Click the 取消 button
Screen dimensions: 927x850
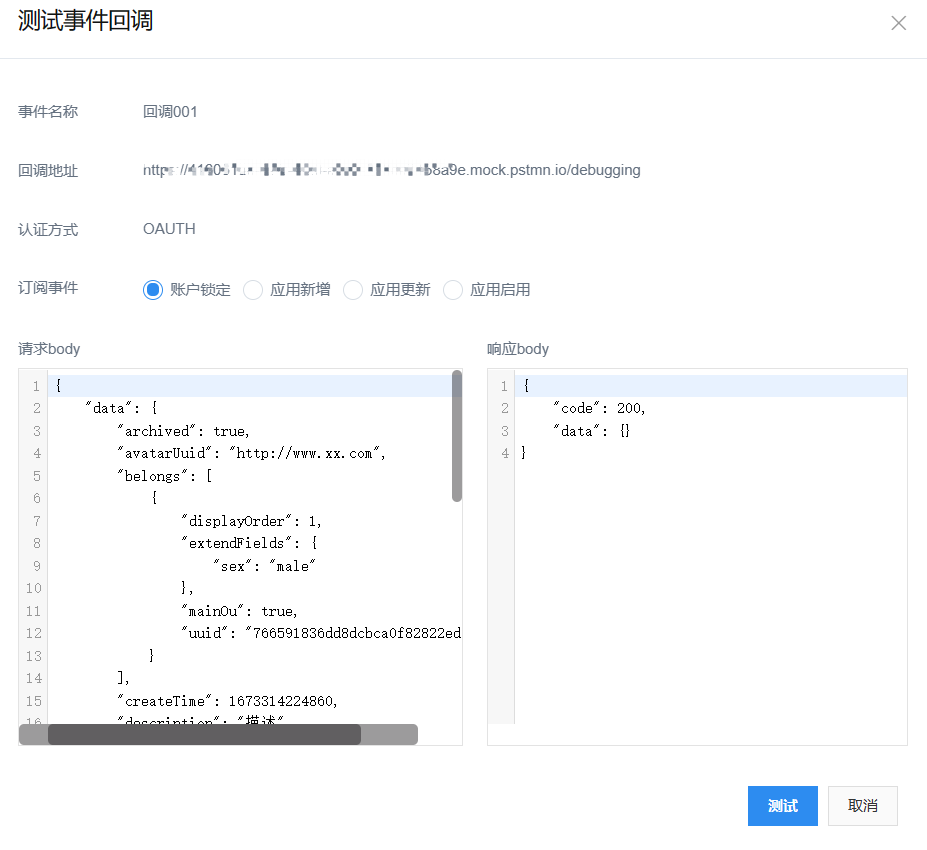tap(862, 806)
